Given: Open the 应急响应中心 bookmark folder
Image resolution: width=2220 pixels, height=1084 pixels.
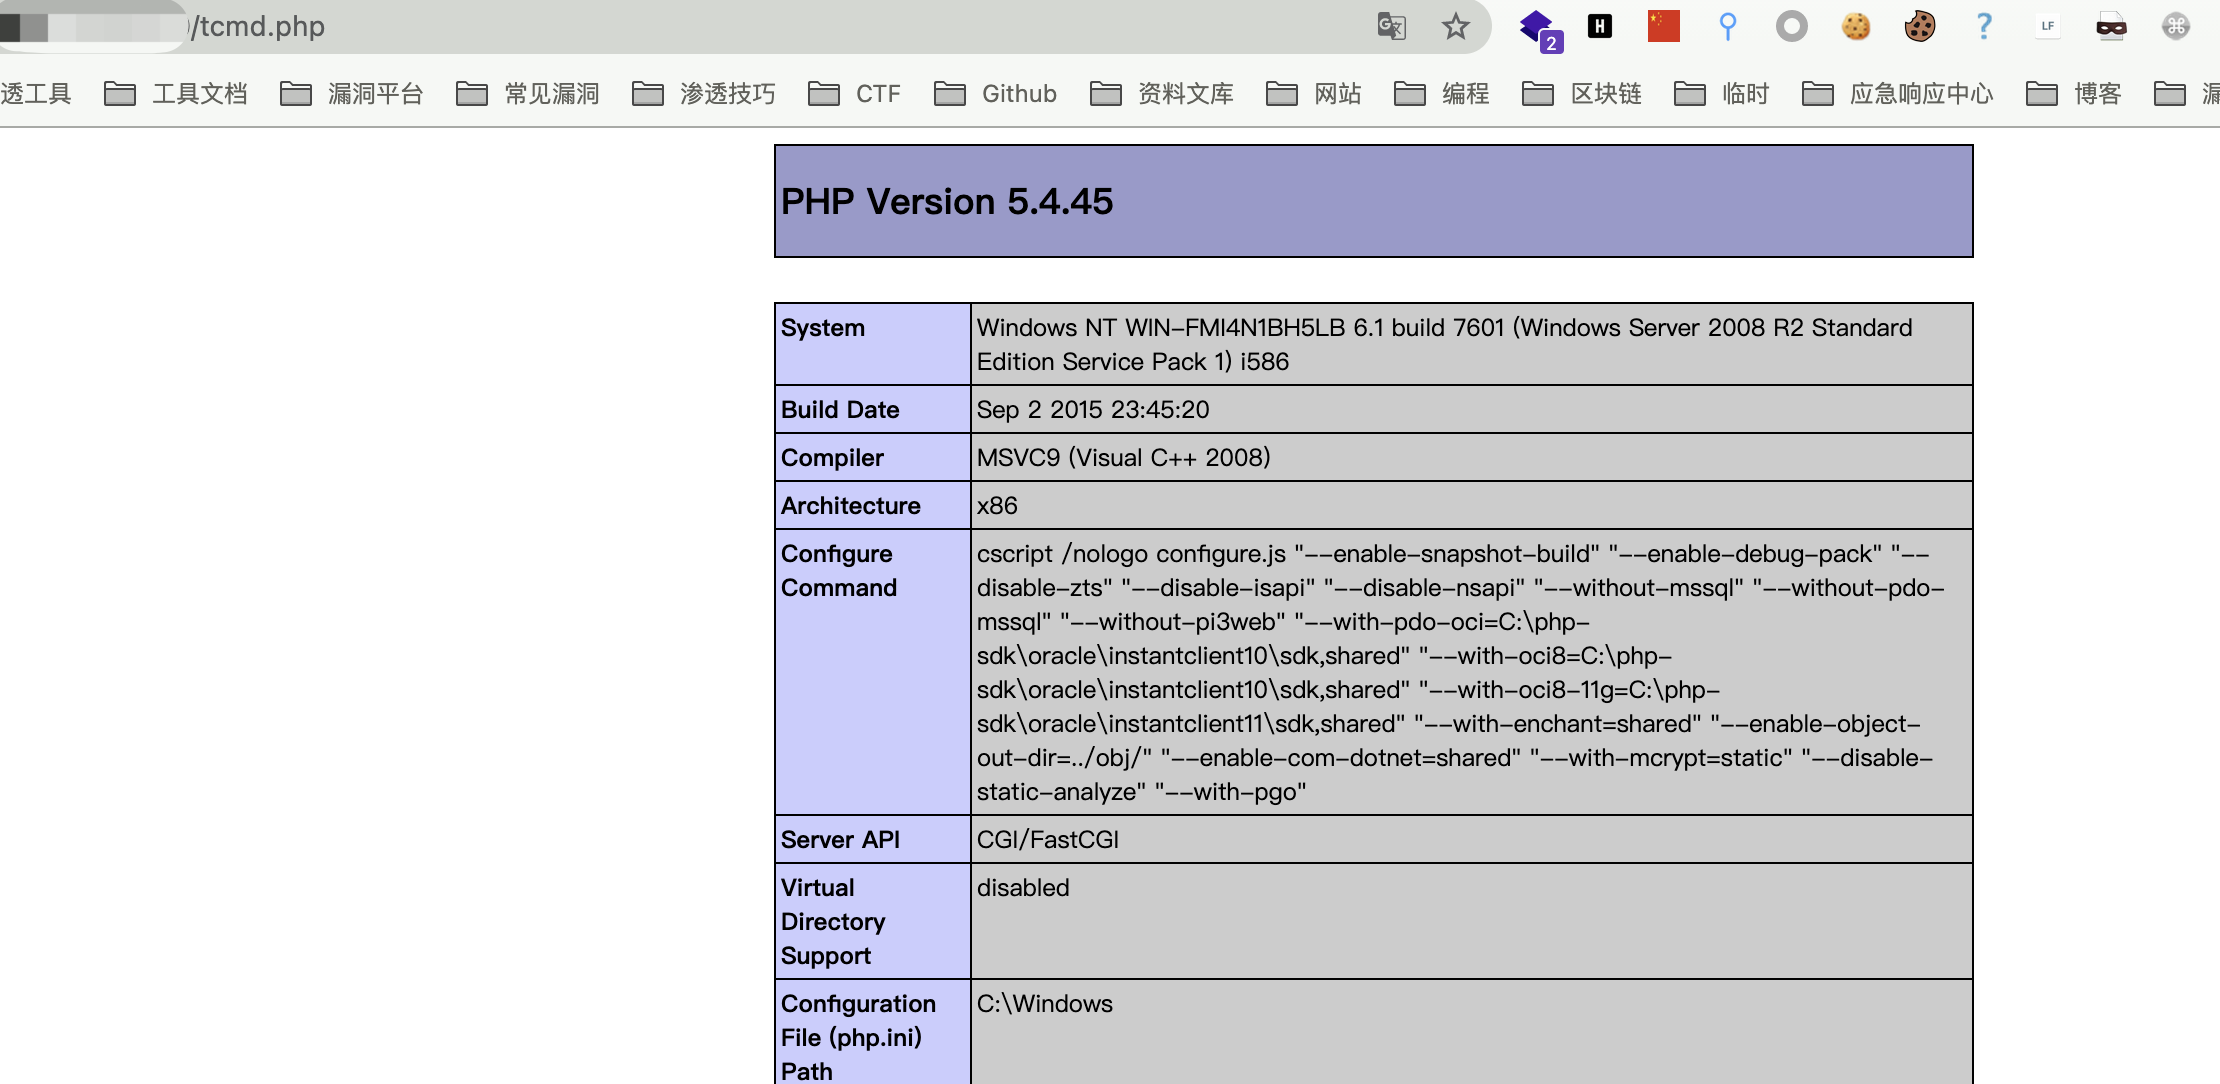Looking at the screenshot, I should coord(1898,94).
